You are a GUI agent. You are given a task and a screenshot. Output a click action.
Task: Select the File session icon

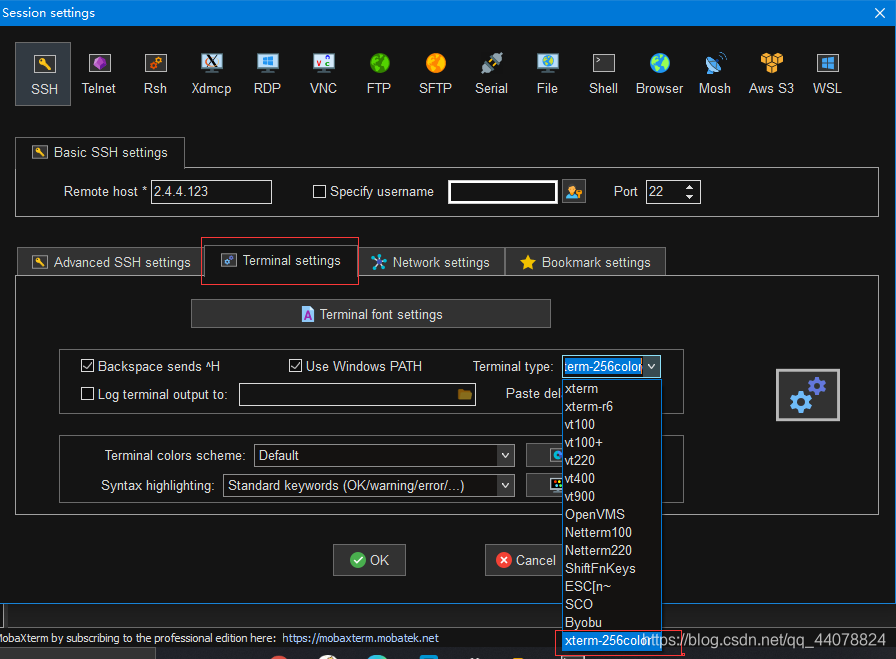point(547,74)
